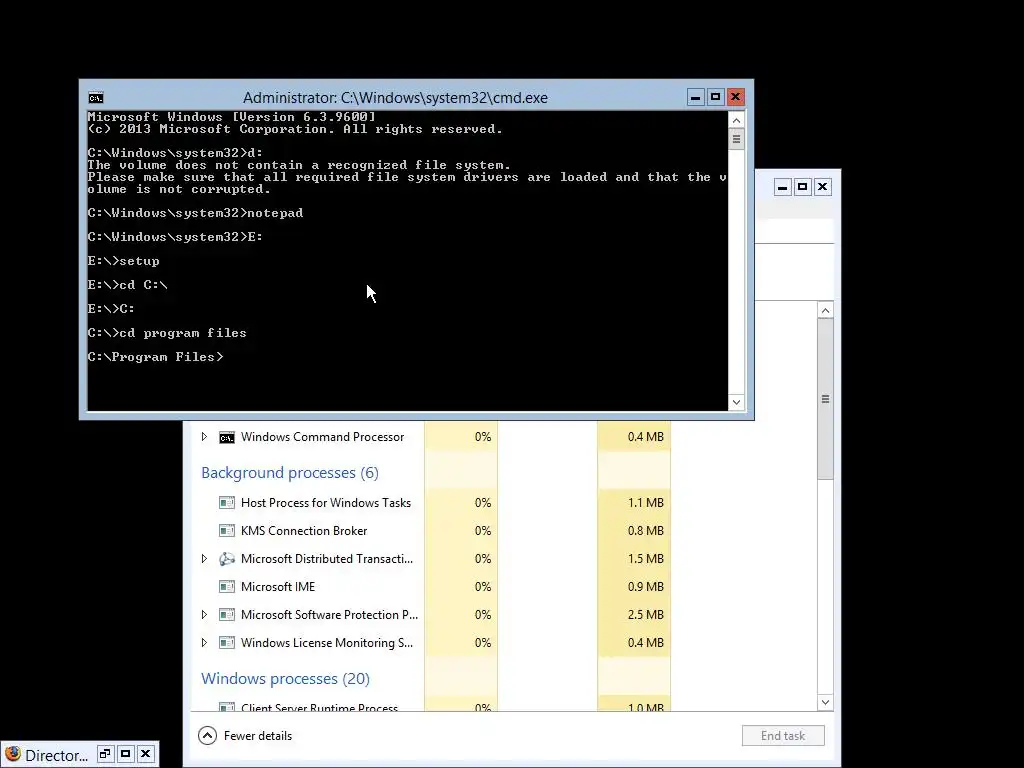Click the Microsoft IME process icon
This screenshot has height=768, width=1024.
click(x=227, y=587)
